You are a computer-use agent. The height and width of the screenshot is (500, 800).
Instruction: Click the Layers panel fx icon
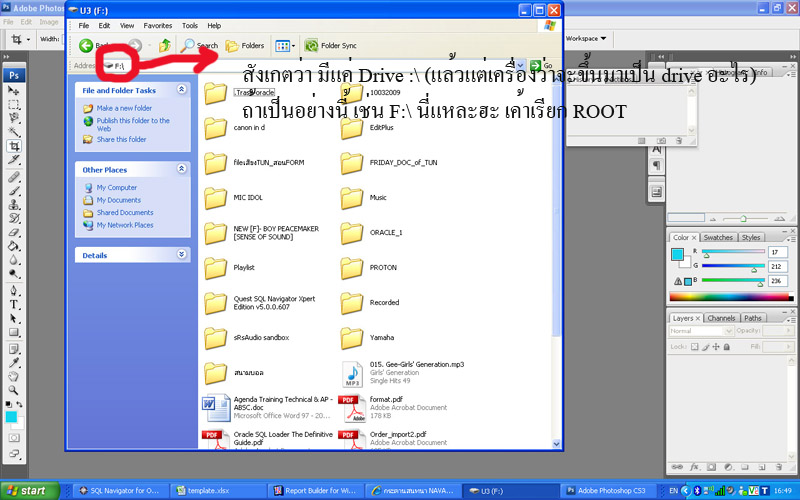(694, 467)
